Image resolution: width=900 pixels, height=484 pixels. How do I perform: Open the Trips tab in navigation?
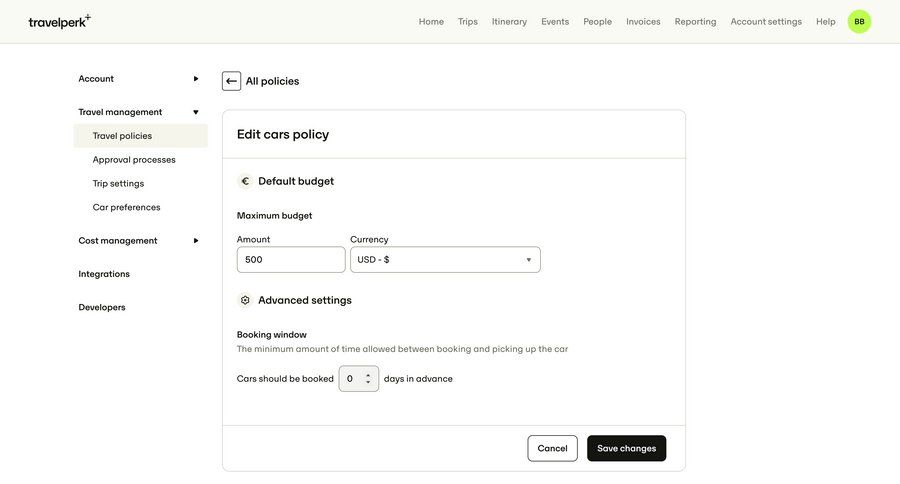468,21
